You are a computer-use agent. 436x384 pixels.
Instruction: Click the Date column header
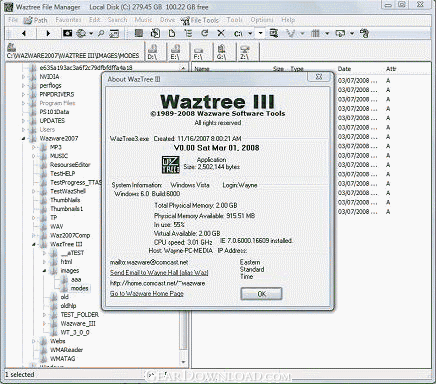click(x=344, y=69)
